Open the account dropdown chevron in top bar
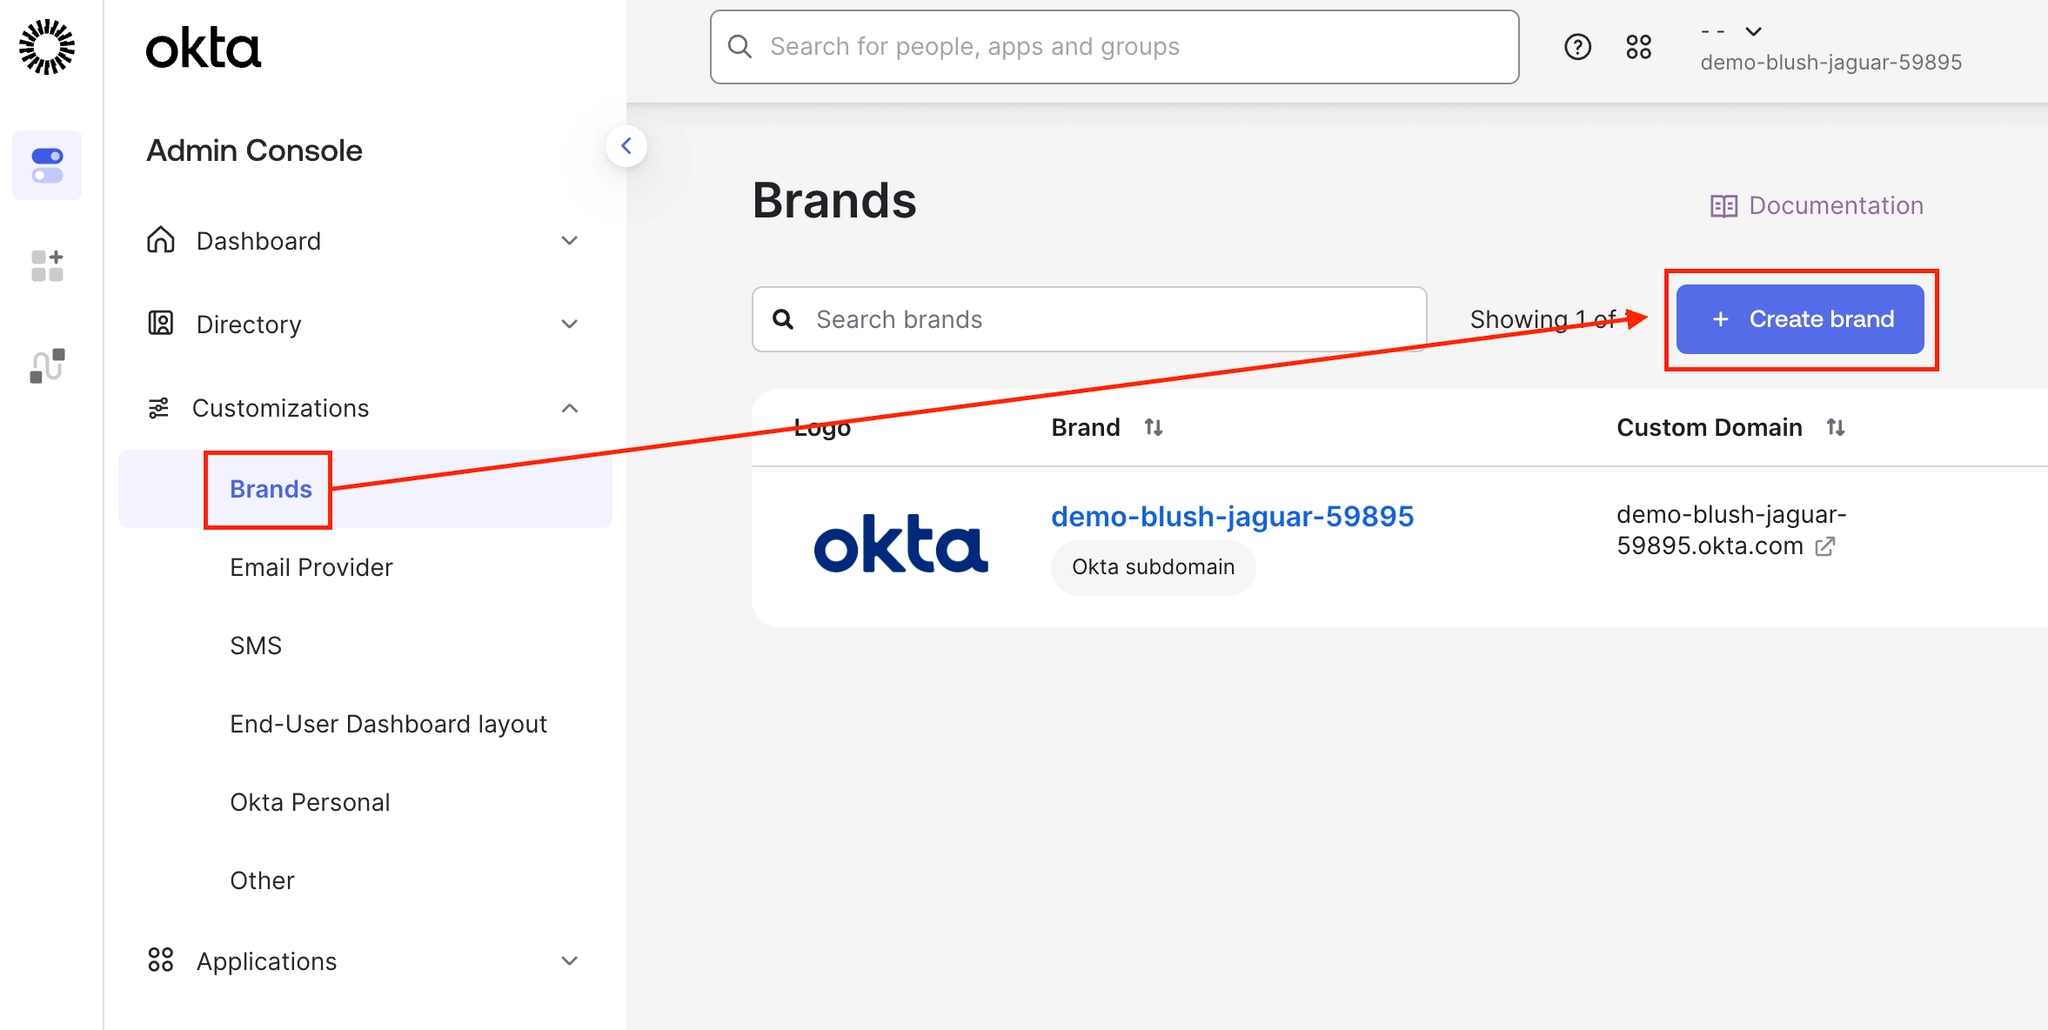The width and height of the screenshot is (2048, 1030). pyautogui.click(x=1754, y=31)
